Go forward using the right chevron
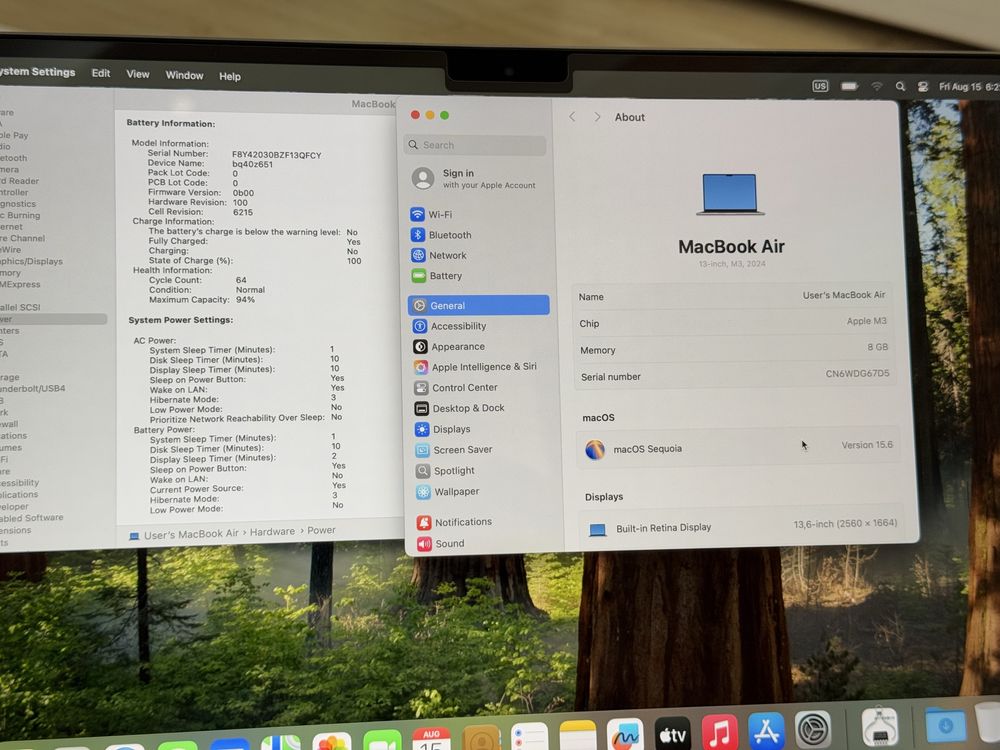Image resolution: width=1000 pixels, height=750 pixels. click(597, 117)
